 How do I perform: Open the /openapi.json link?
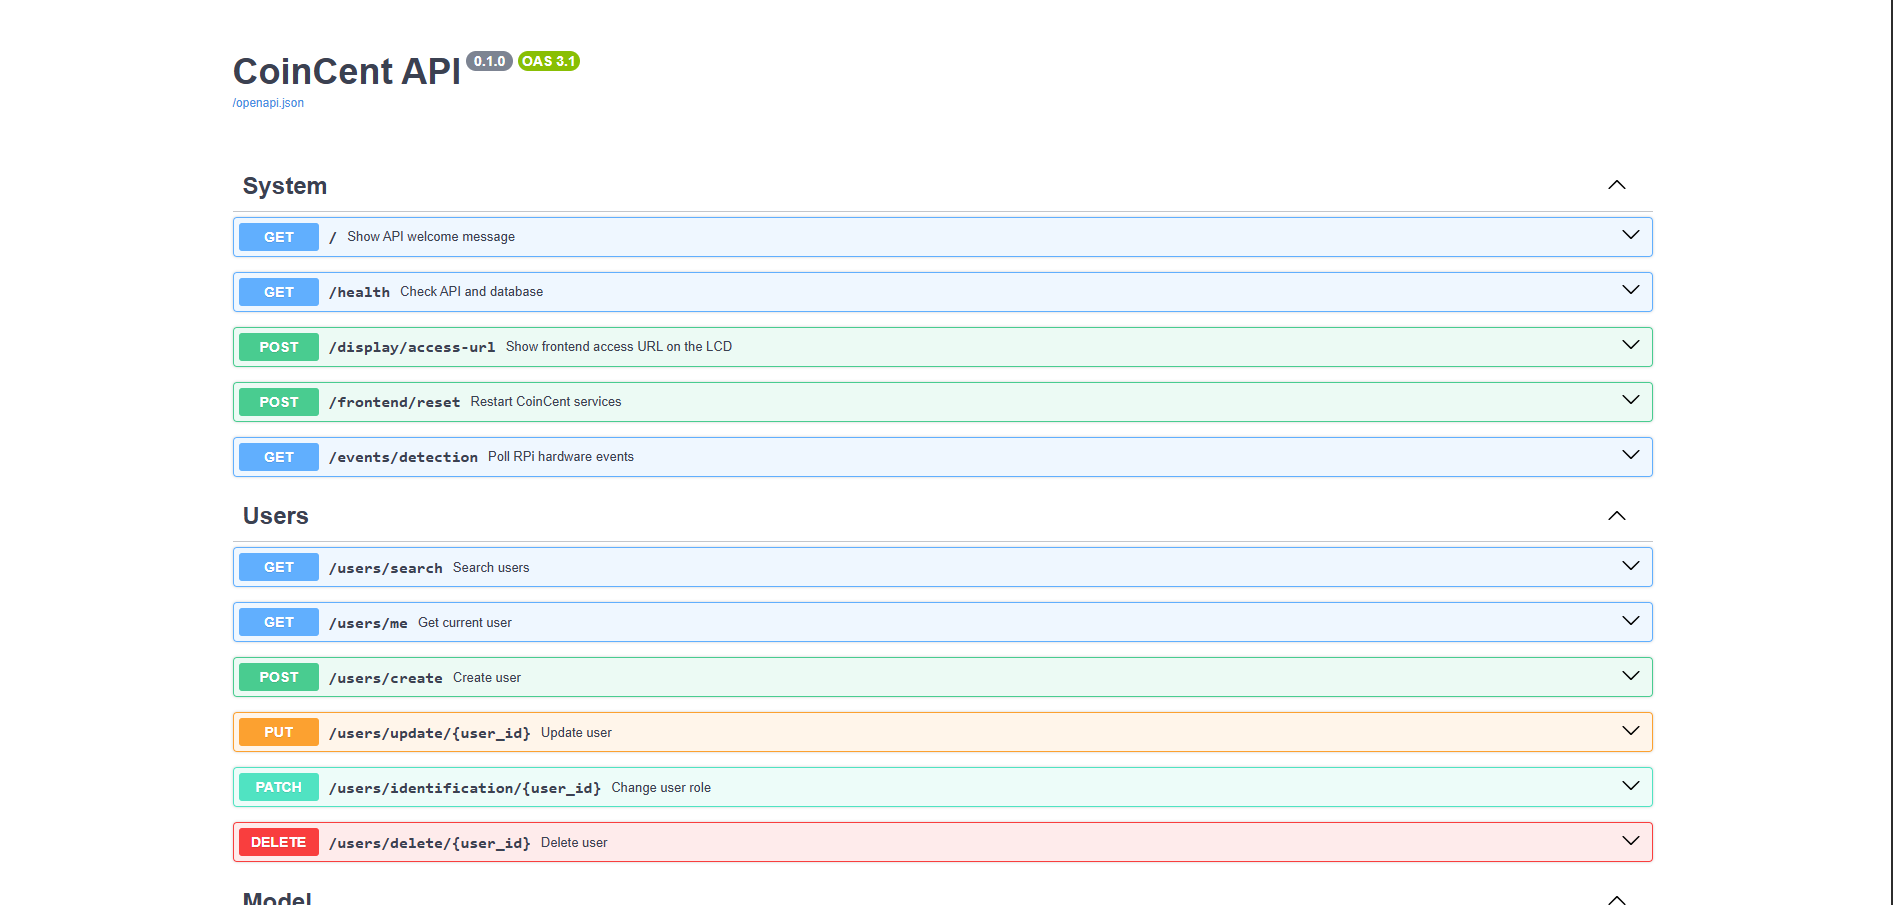point(268,103)
